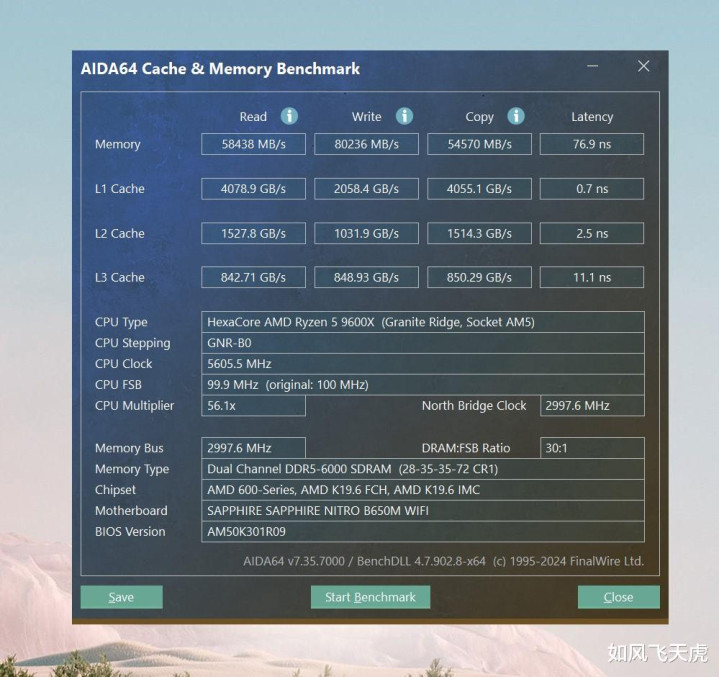Click the info icon next to Copy
Screen dimensions: 719x677
pyautogui.click(x=516, y=116)
